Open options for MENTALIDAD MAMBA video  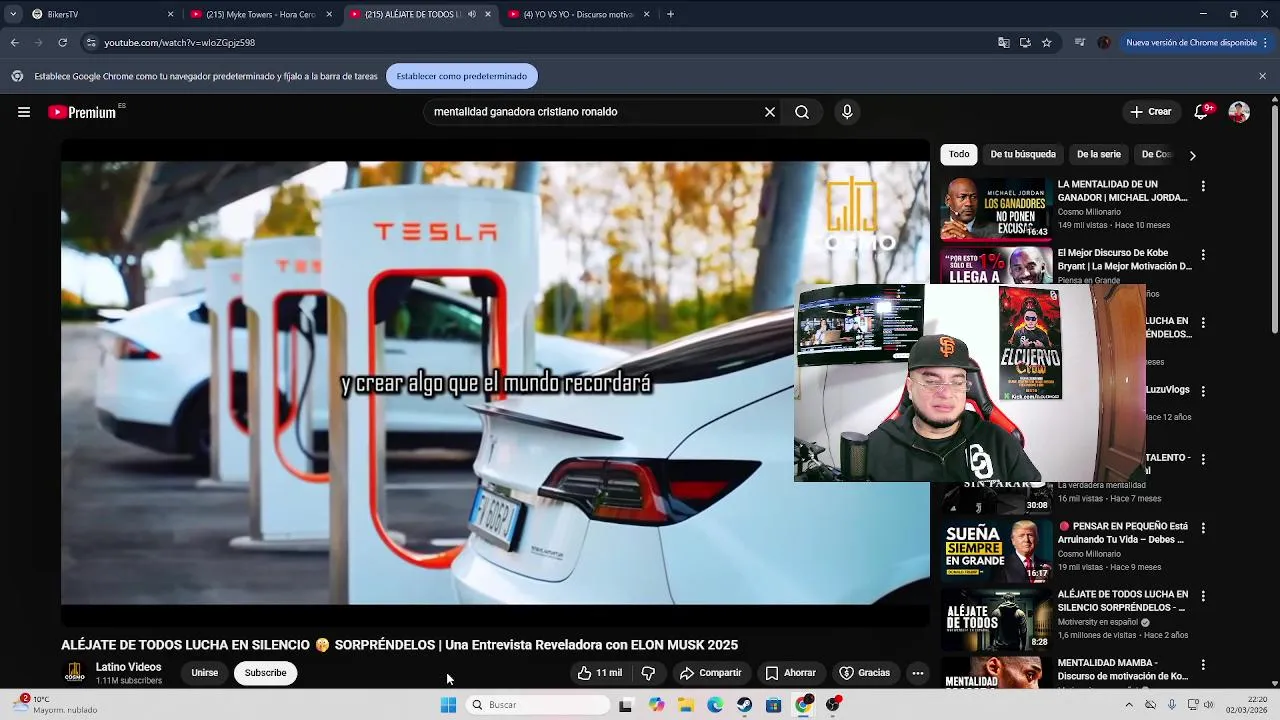pos(1203,664)
